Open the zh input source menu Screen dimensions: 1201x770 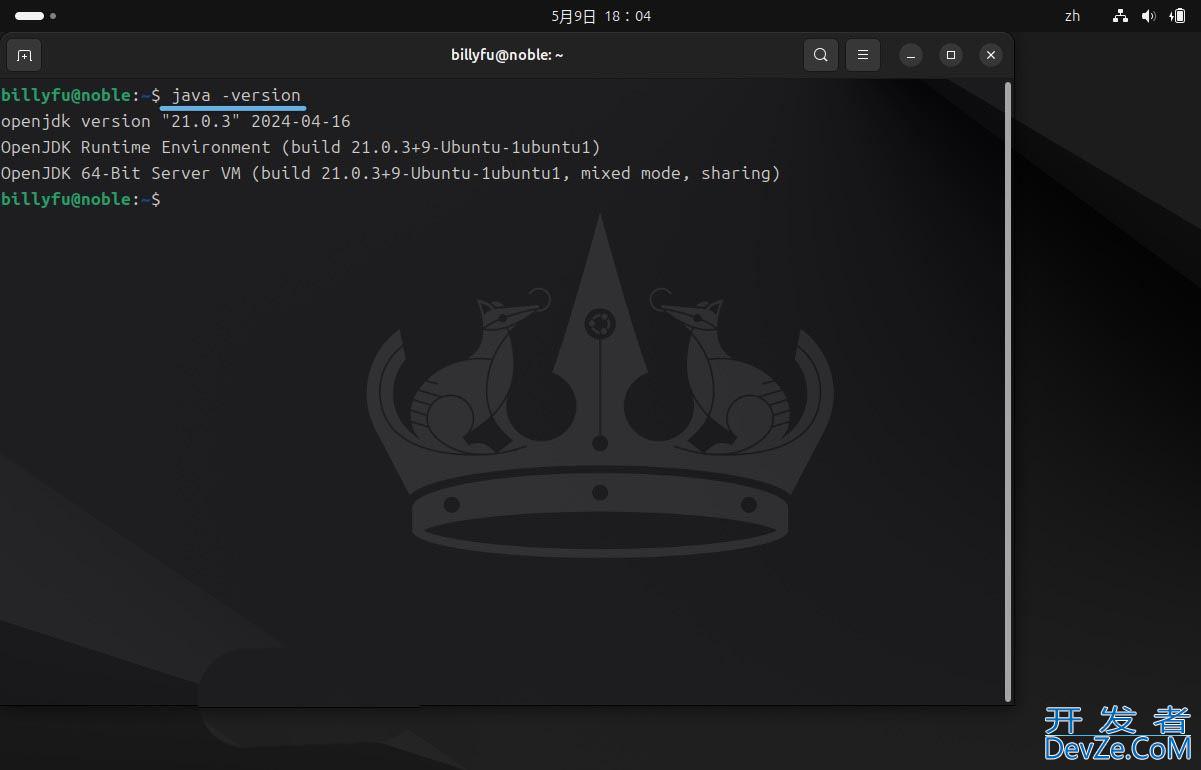tap(1072, 16)
